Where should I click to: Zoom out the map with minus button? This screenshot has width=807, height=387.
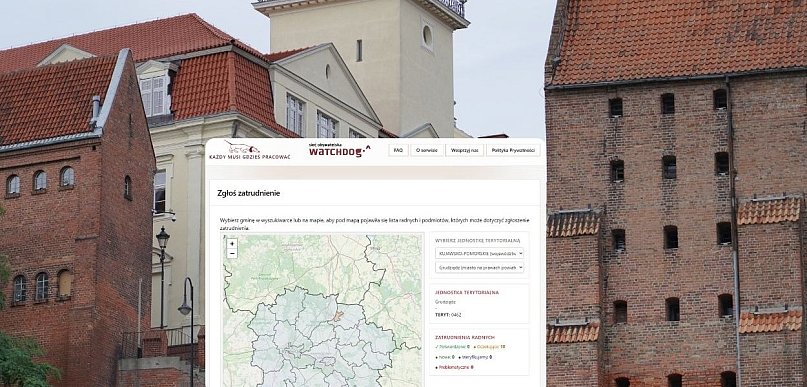[x=232, y=253]
